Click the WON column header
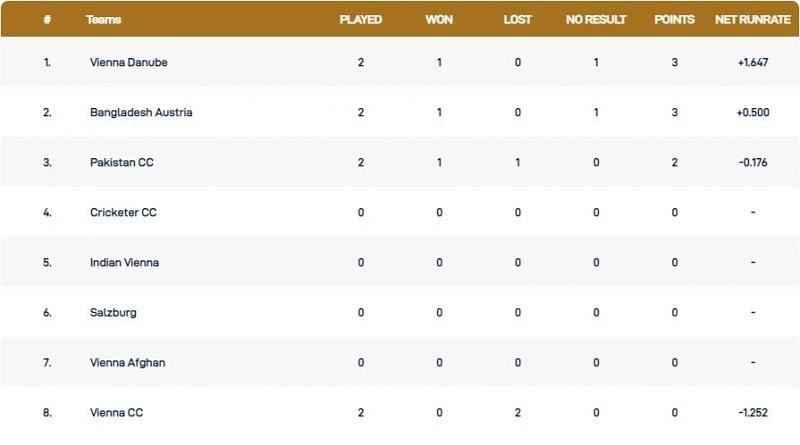 point(440,19)
